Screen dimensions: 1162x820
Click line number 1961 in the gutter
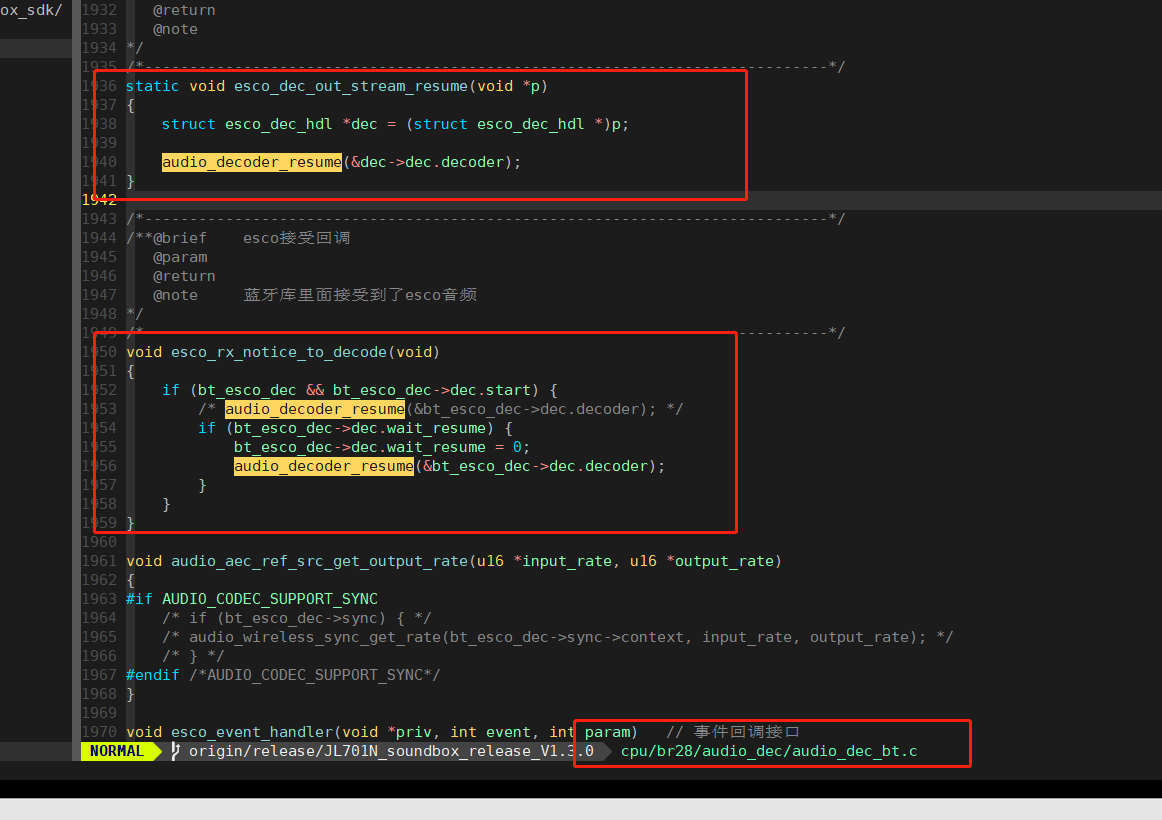coord(99,561)
